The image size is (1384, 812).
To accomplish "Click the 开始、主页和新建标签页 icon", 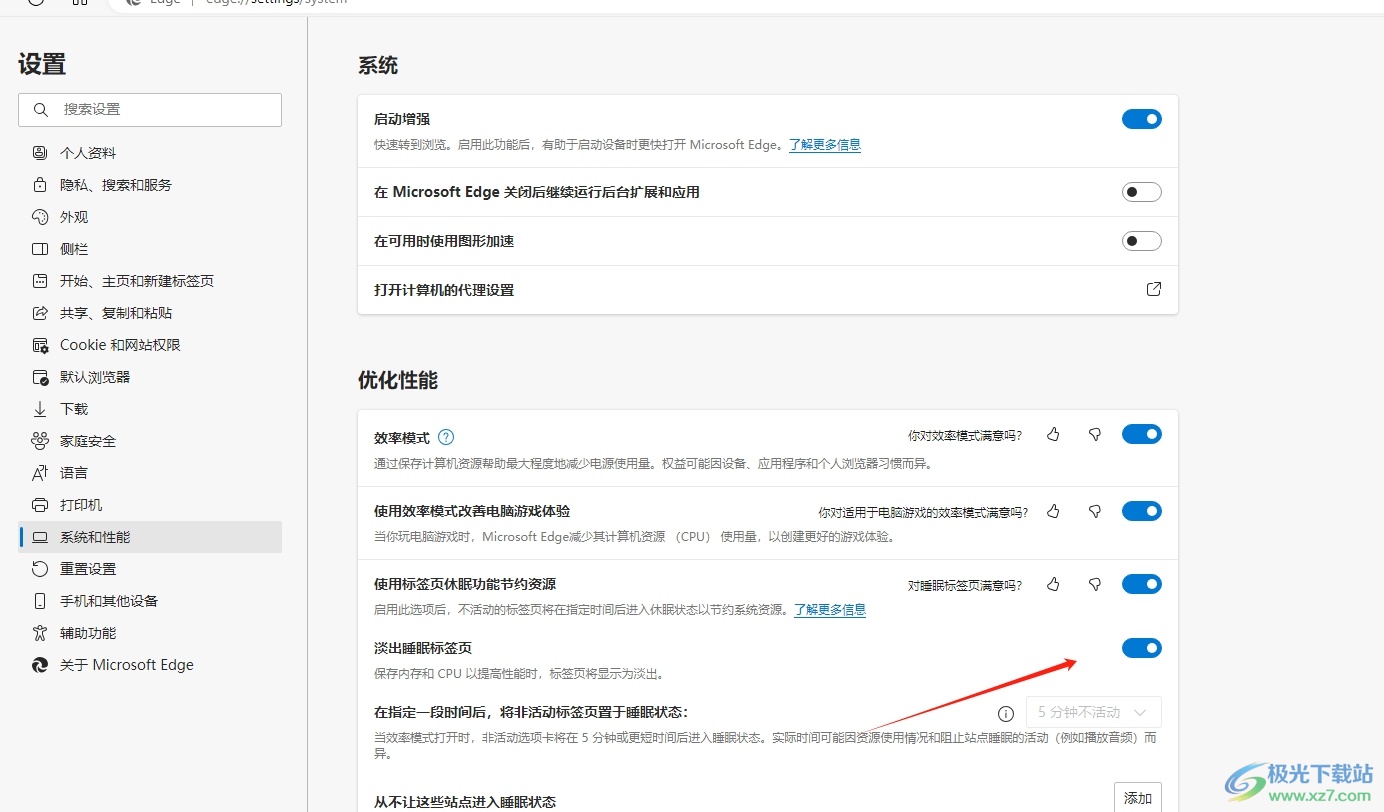I will click(x=40, y=281).
